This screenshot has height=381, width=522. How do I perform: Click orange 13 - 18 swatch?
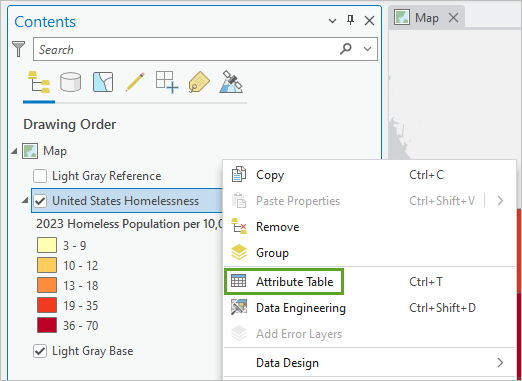47,285
